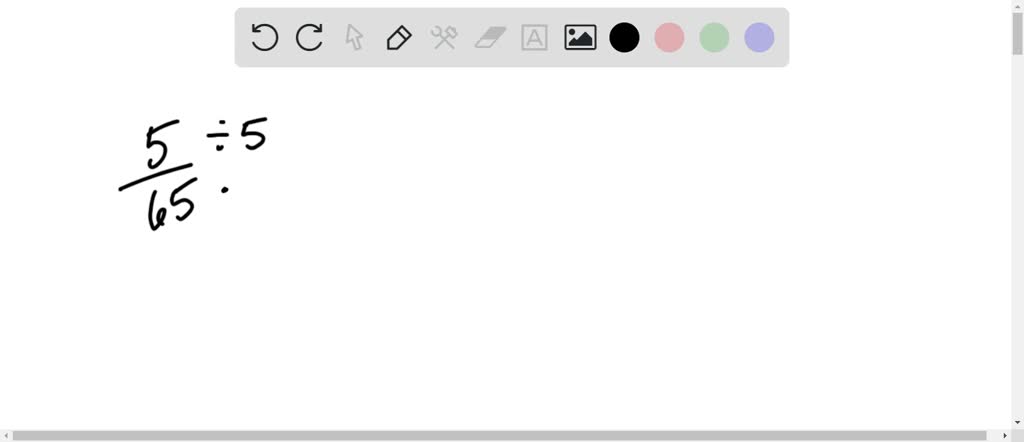Click the scroll right arrow
The height and width of the screenshot is (442, 1024).
pyautogui.click(x=1006, y=435)
